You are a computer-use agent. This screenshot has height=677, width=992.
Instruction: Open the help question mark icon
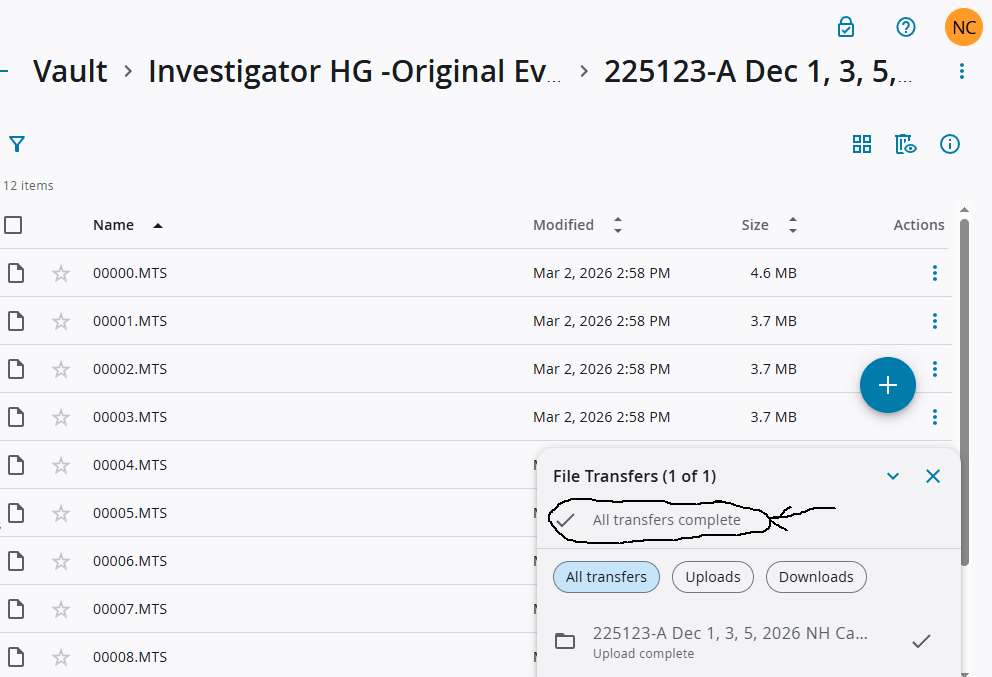[x=906, y=27]
